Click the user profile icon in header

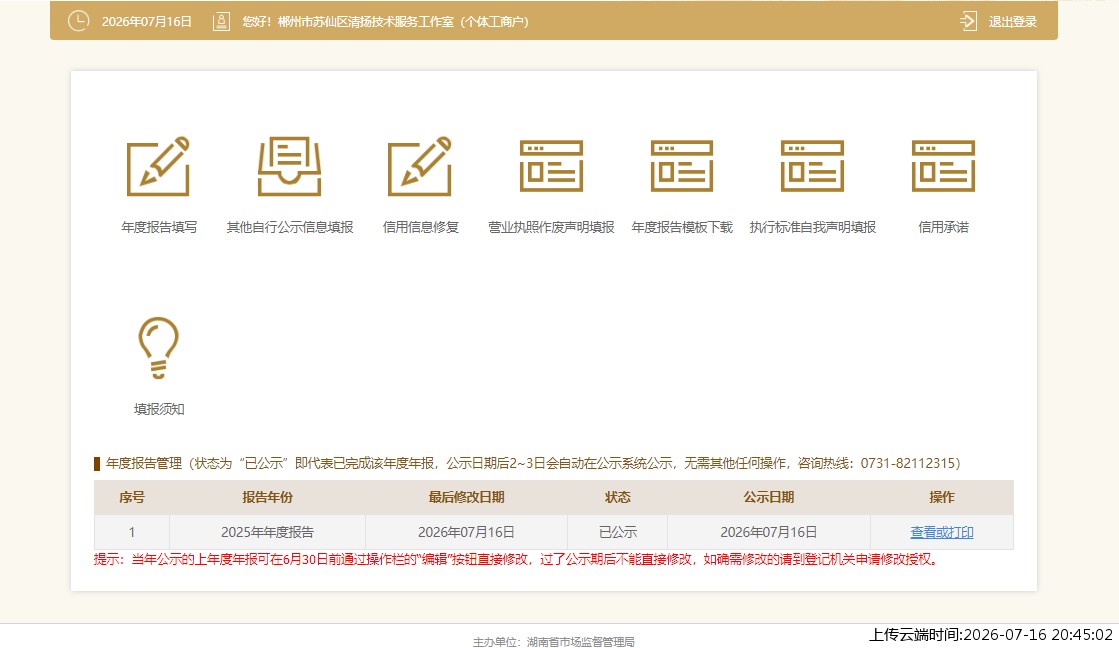(x=221, y=21)
